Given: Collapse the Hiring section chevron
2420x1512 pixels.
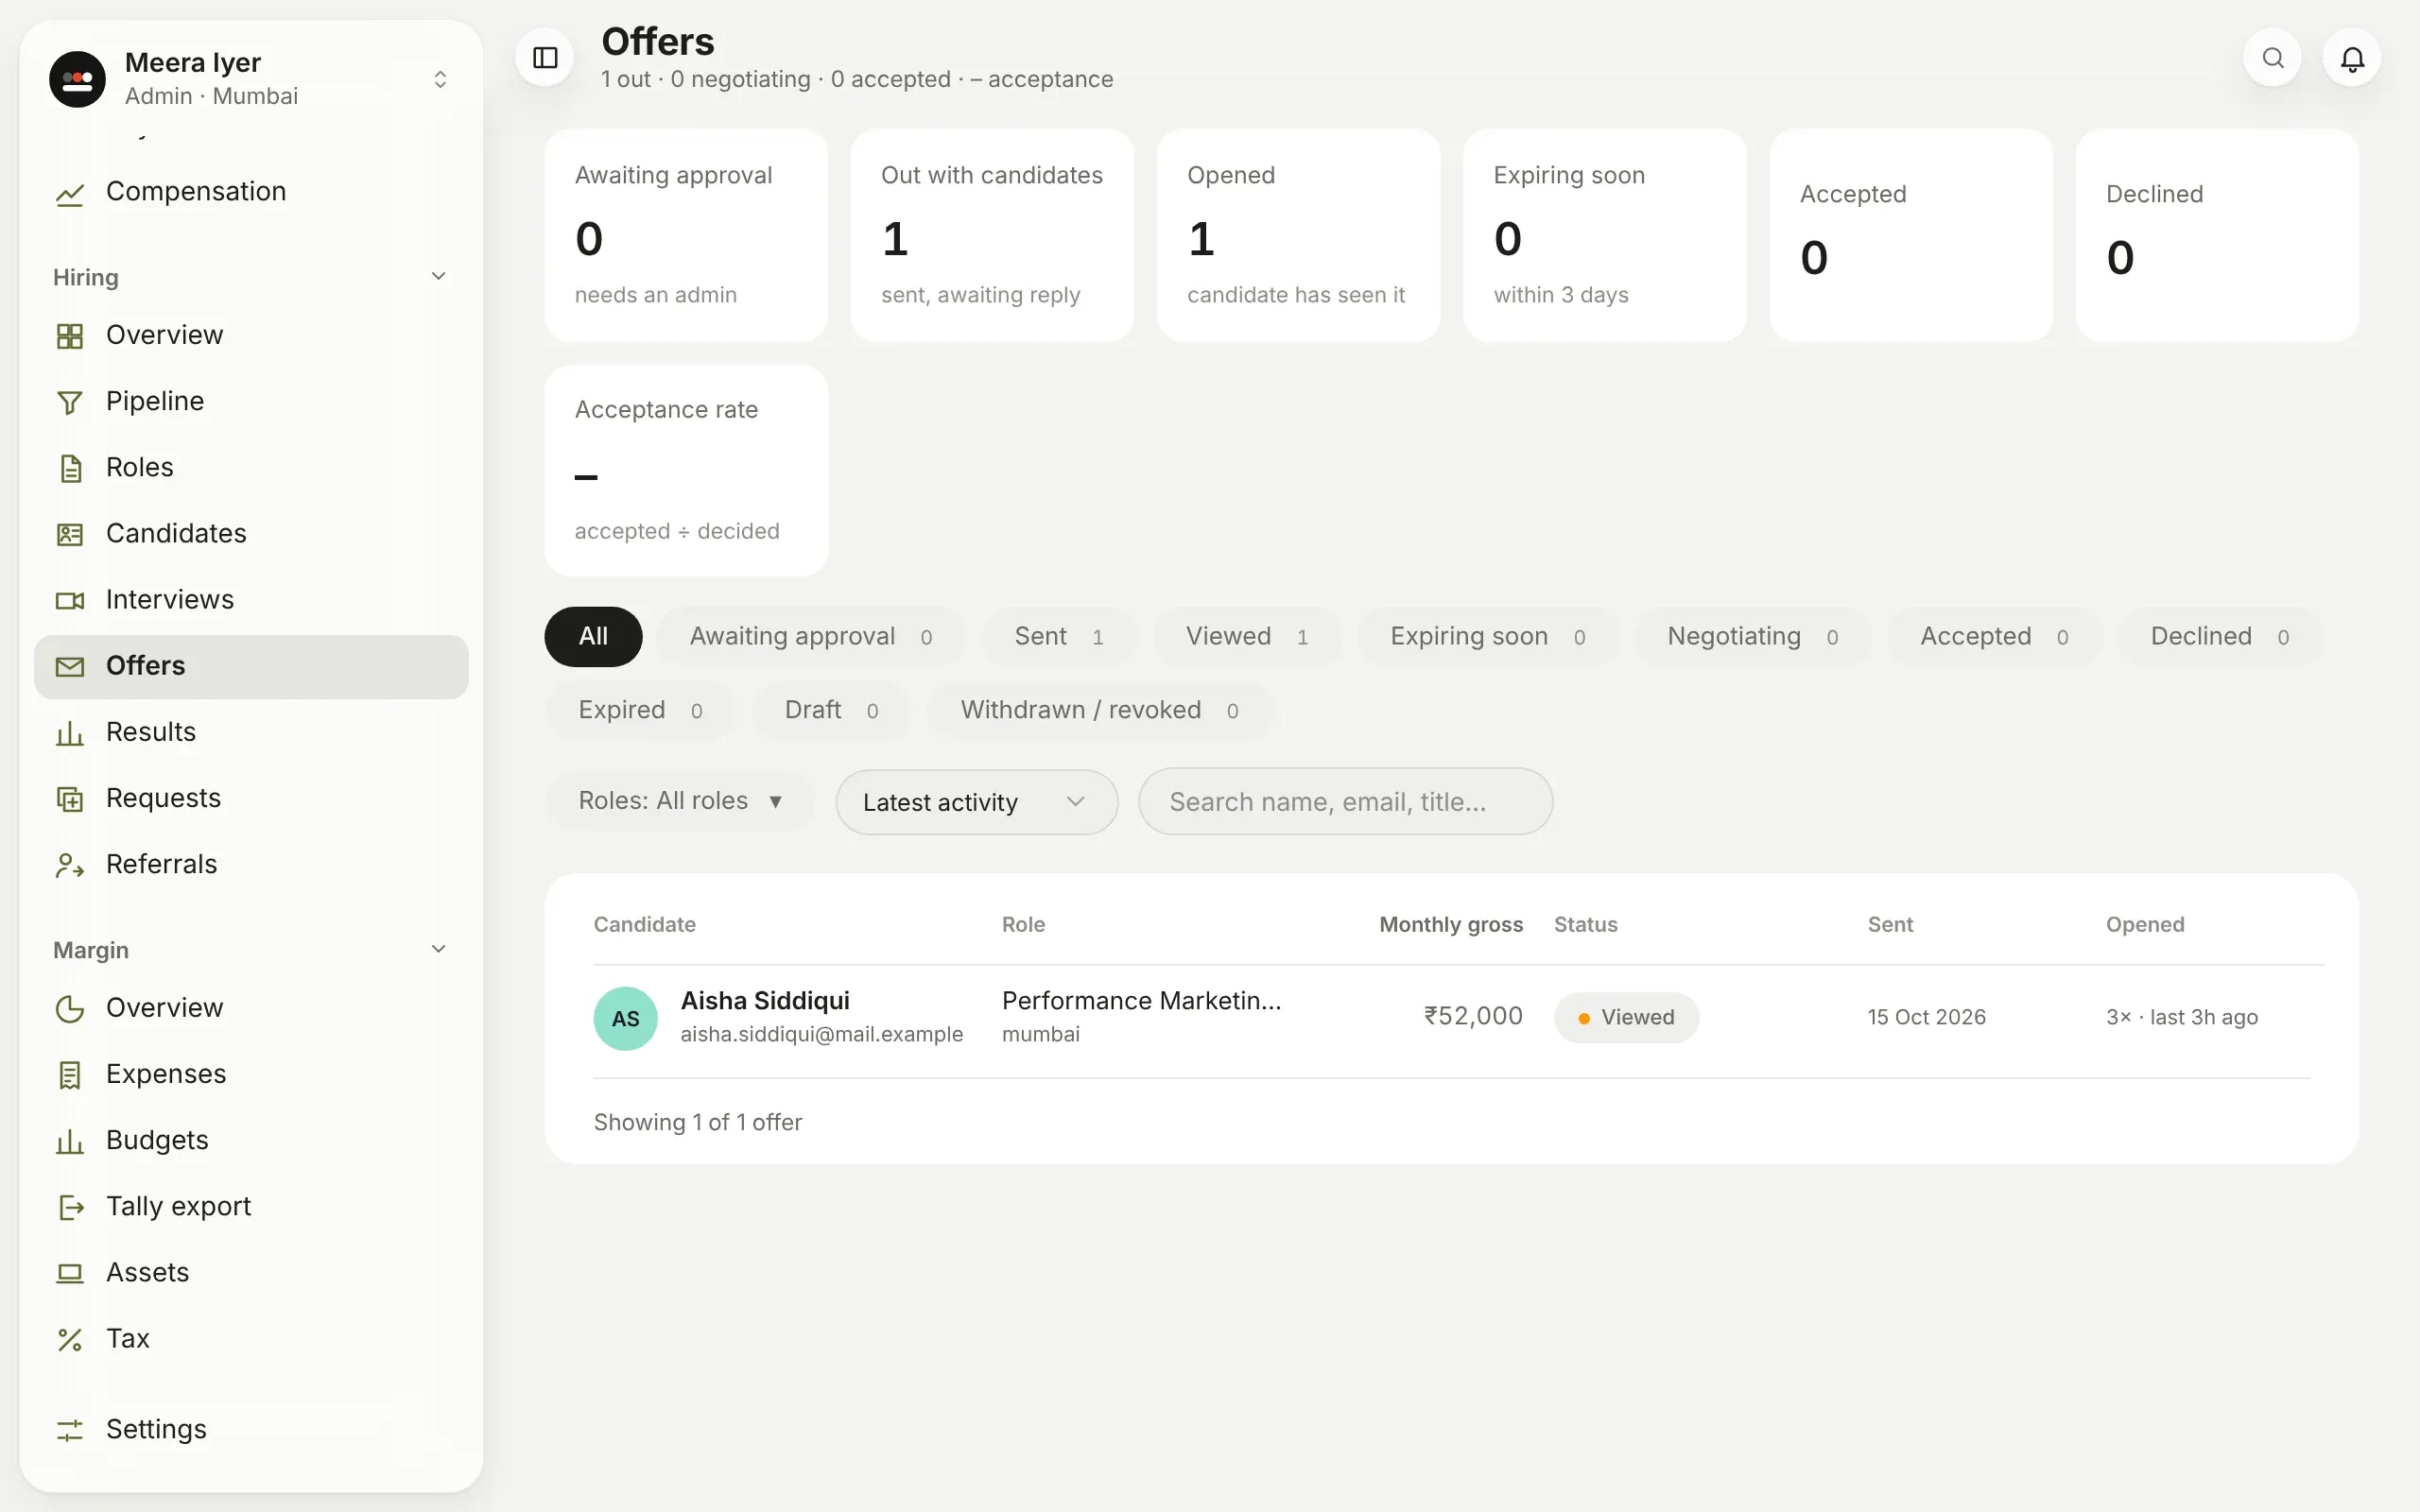Looking at the screenshot, I should click(x=438, y=276).
